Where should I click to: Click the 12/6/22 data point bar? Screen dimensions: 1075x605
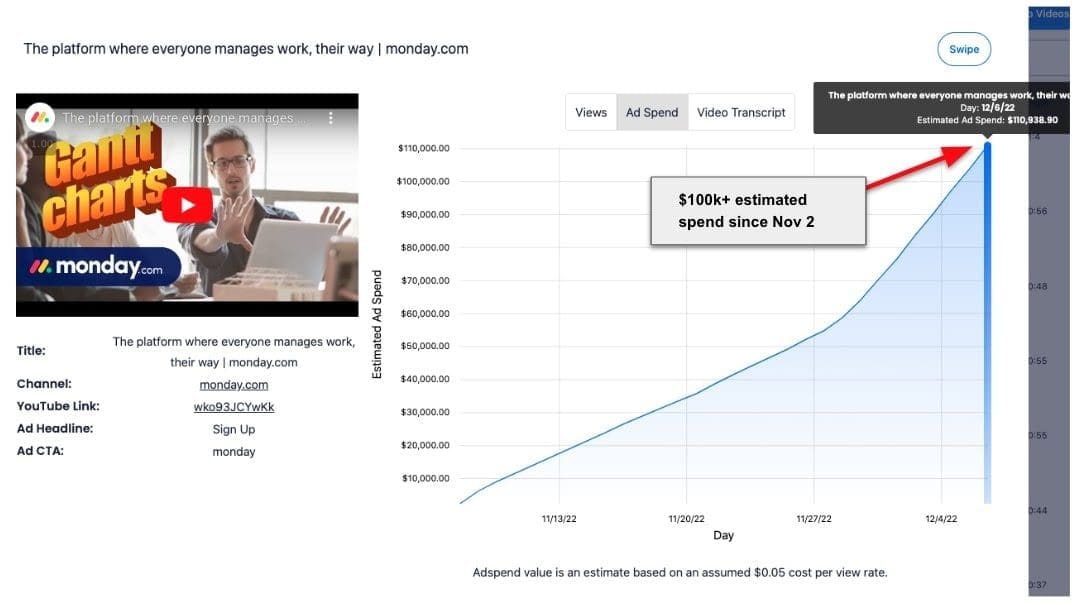pyautogui.click(x=988, y=320)
